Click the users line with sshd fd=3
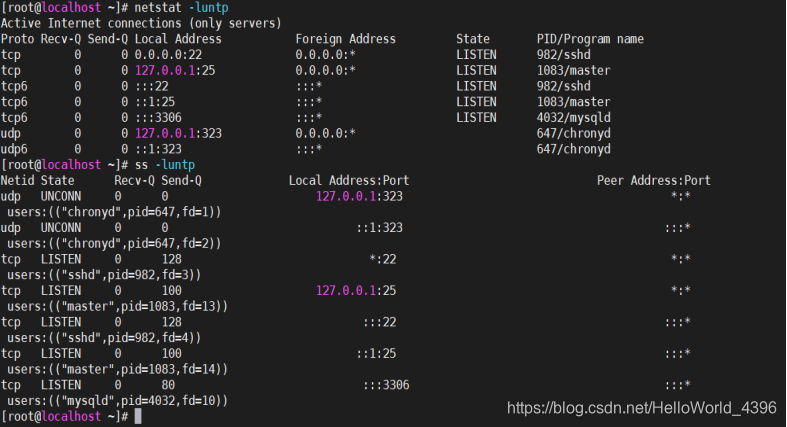787x427 pixels. tap(104, 275)
